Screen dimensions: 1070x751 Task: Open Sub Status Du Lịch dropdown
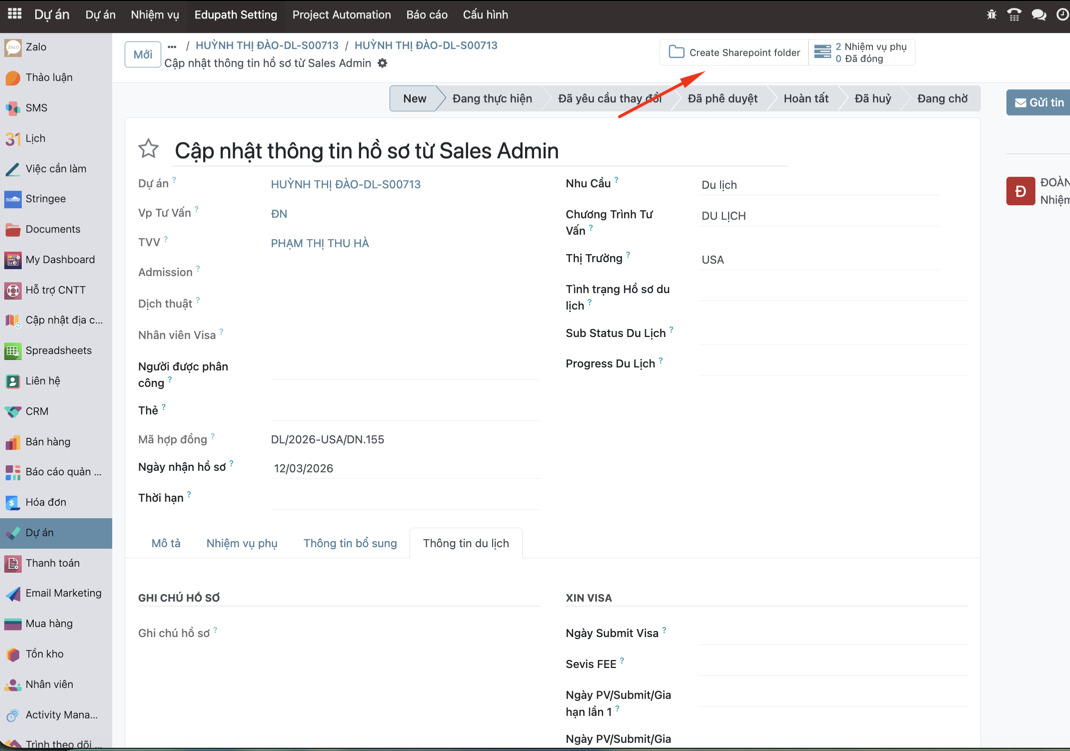point(833,334)
